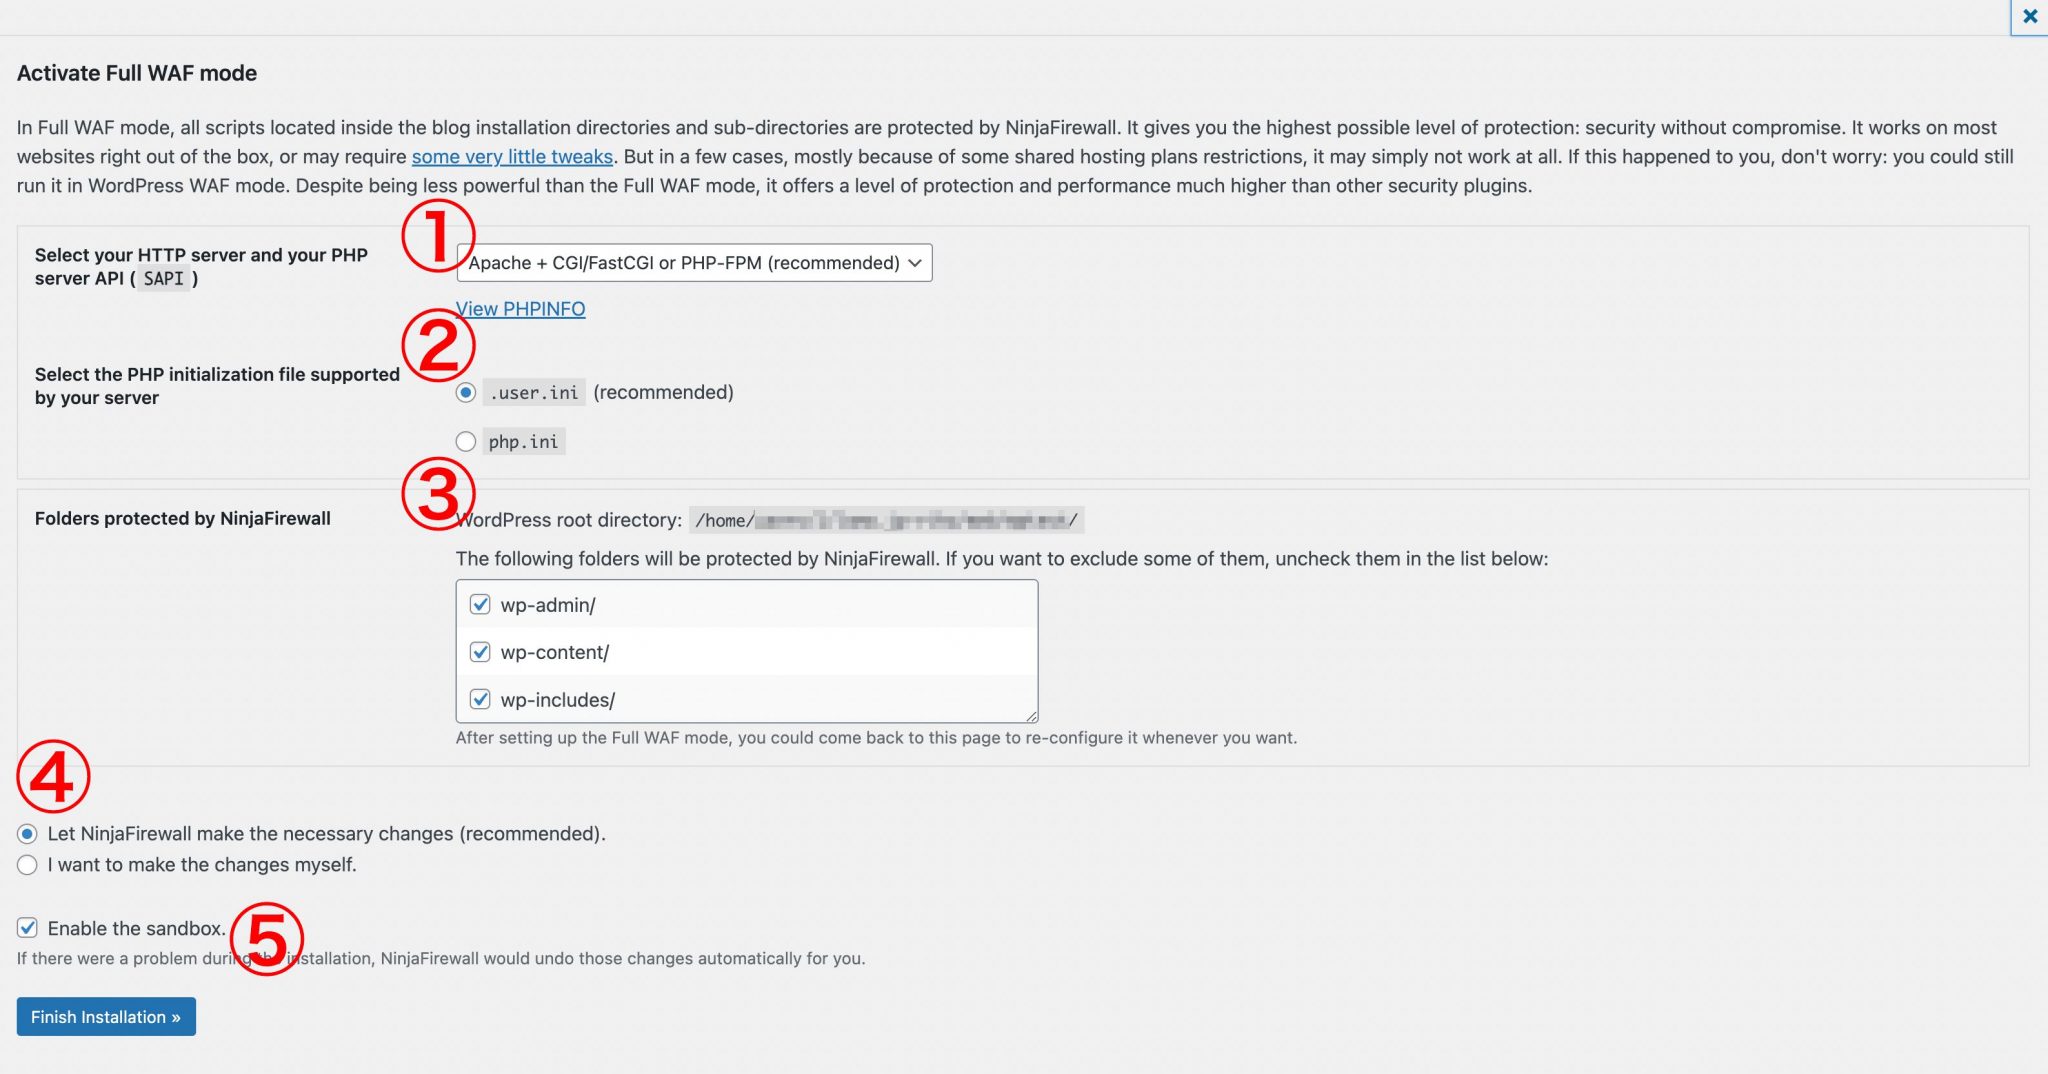Select Let NinjaFirewall make the necessary changes
This screenshot has height=1074, width=2048.
pyautogui.click(x=26, y=833)
